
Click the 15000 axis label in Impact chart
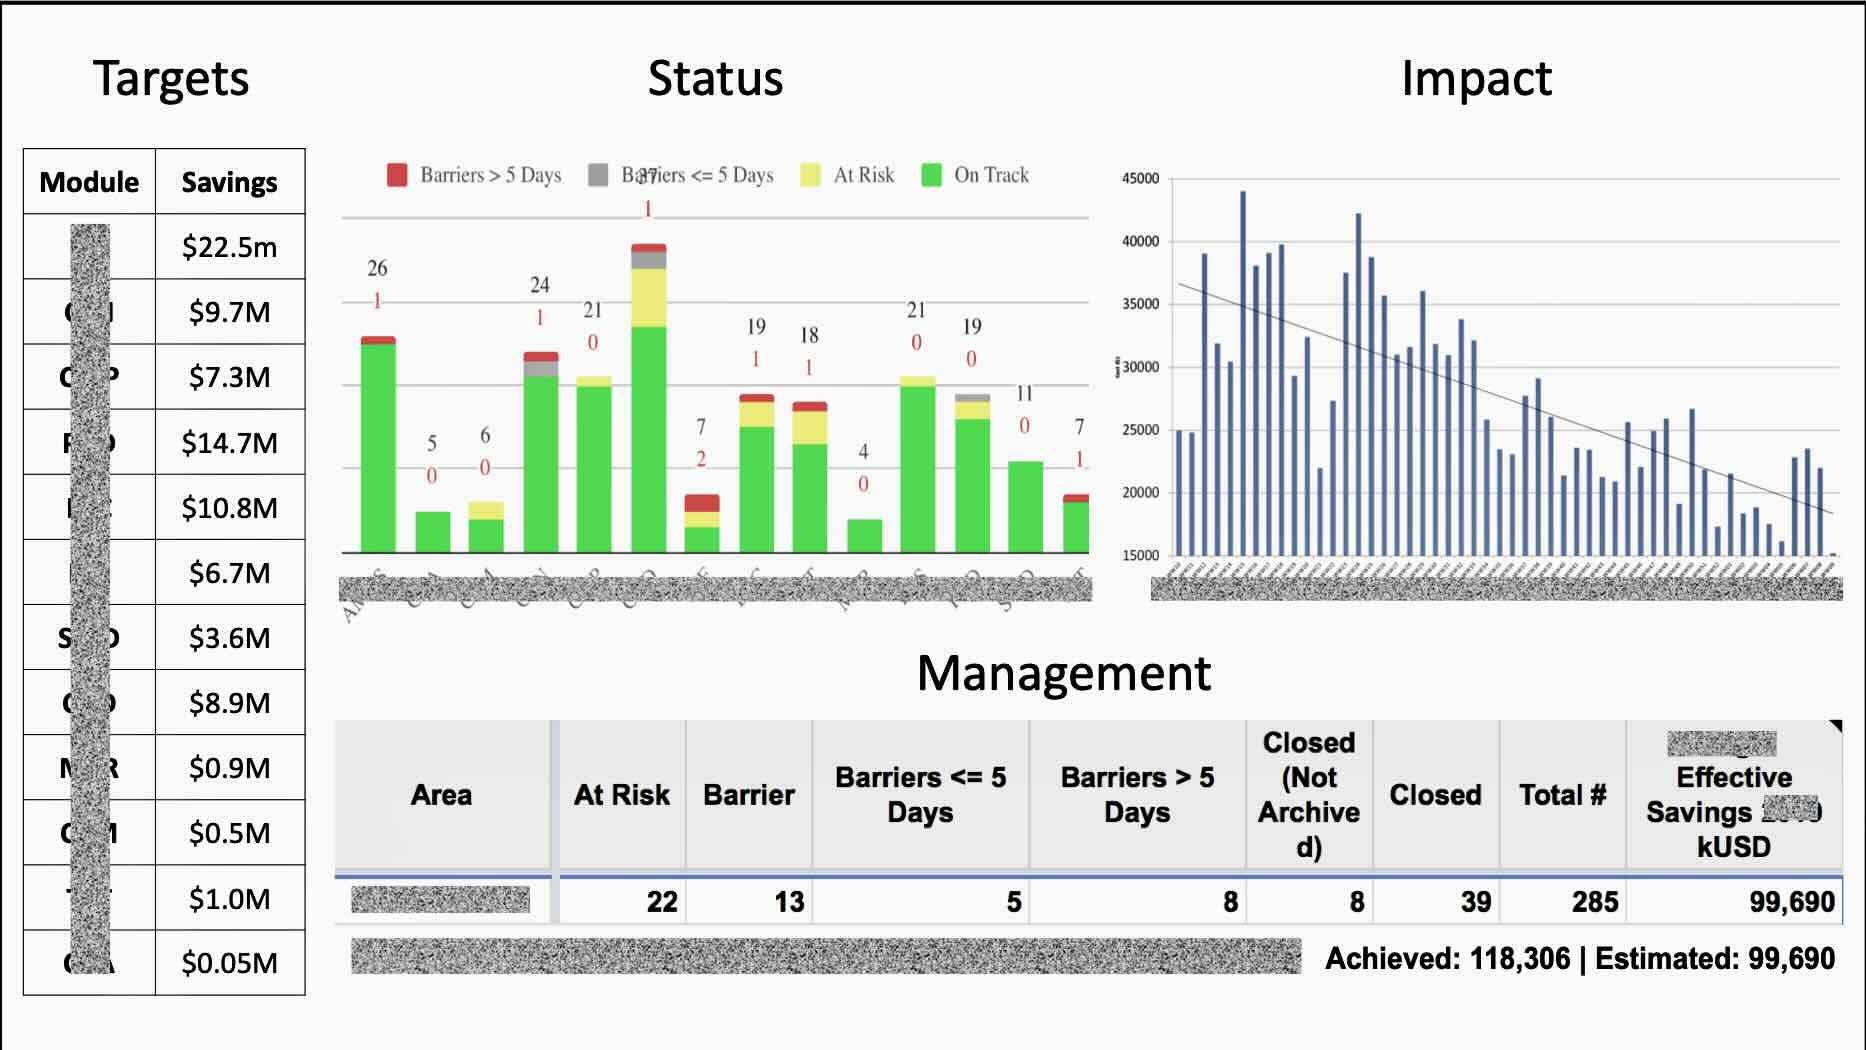point(1140,555)
